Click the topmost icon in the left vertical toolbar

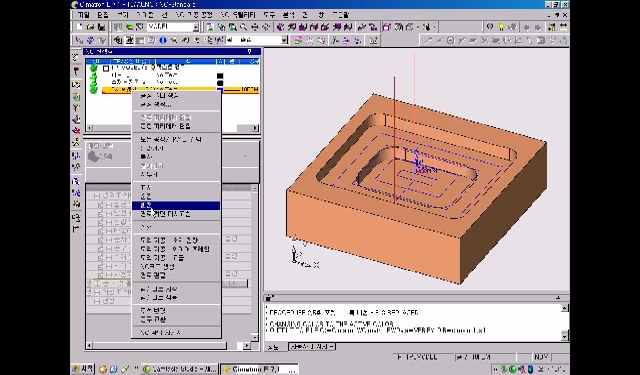tap(76, 57)
